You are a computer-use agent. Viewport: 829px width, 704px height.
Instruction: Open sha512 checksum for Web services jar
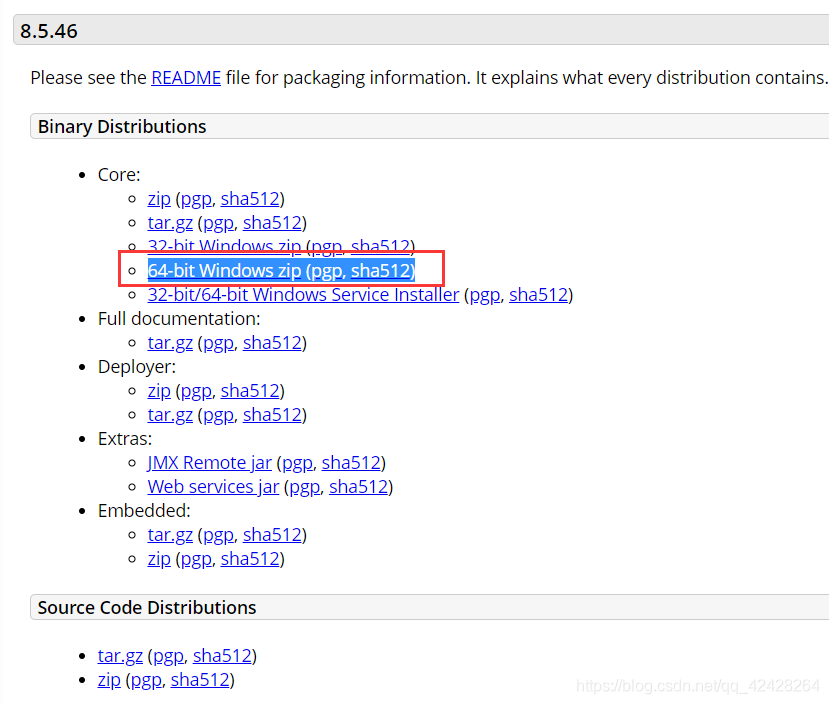[358, 487]
